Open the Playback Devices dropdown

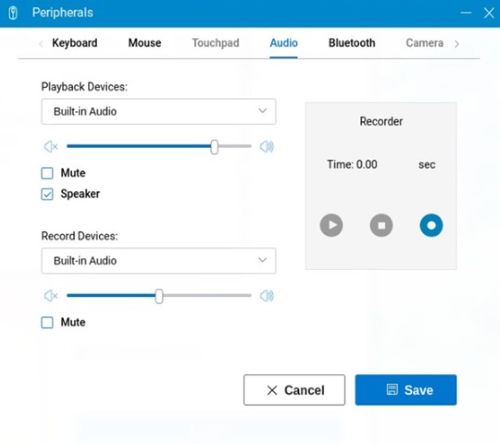159,112
